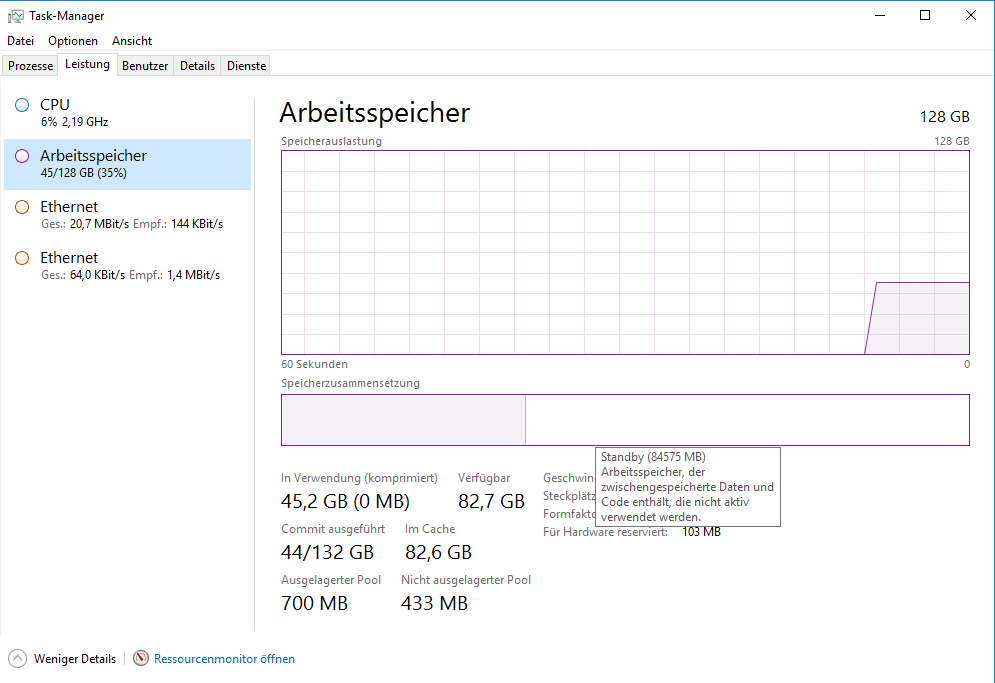
Task: Maximize the Task-Manager window
Action: [925, 15]
